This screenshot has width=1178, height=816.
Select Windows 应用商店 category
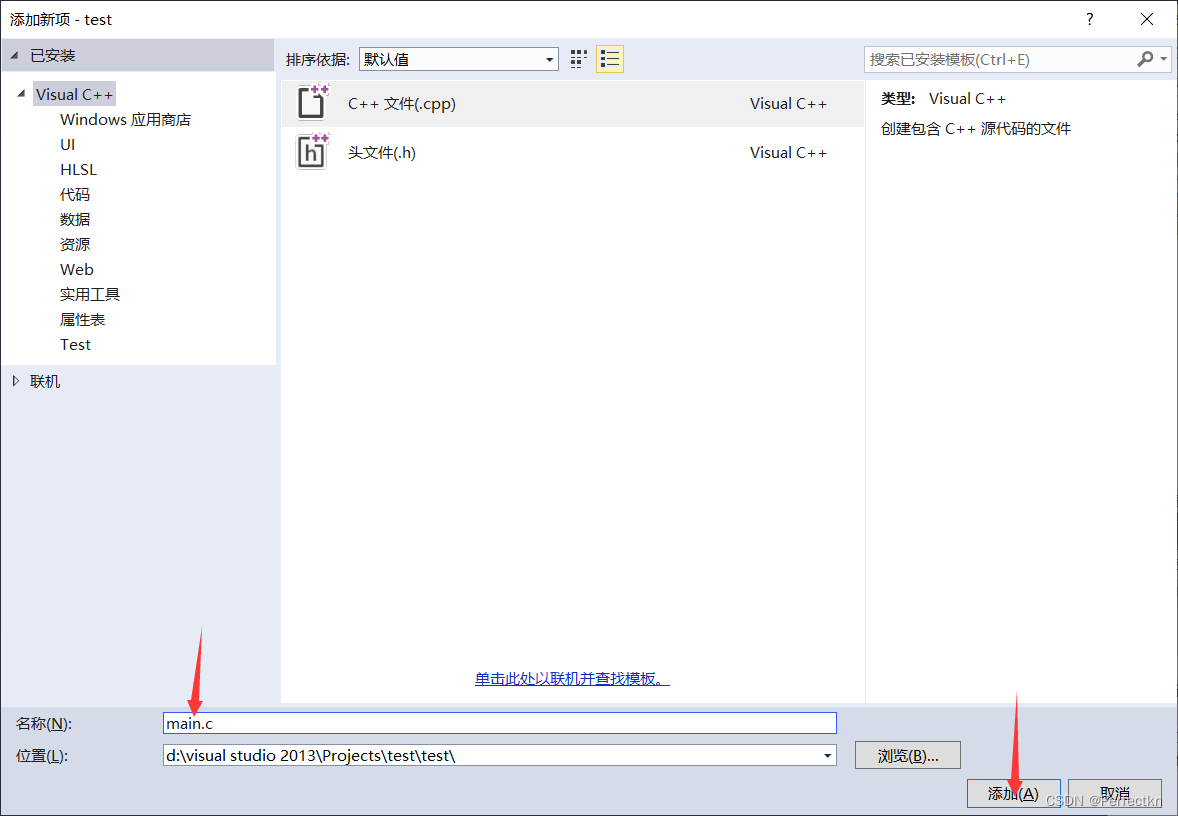point(125,119)
